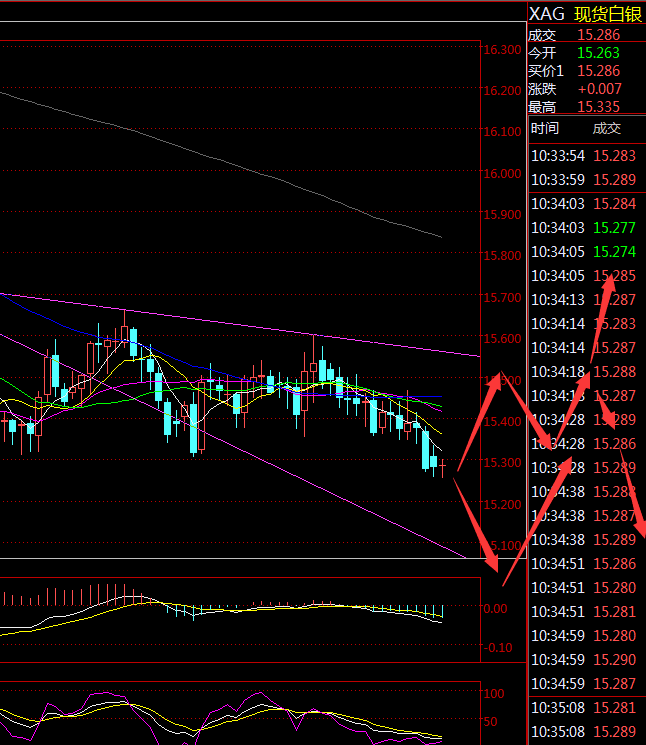Viewport: 646px width, 745px height.
Task: Click the 15.600 price axis label
Action: click(502, 338)
